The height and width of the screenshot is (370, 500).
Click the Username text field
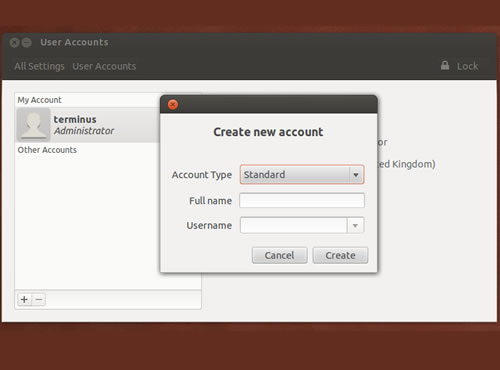pyautogui.click(x=294, y=225)
